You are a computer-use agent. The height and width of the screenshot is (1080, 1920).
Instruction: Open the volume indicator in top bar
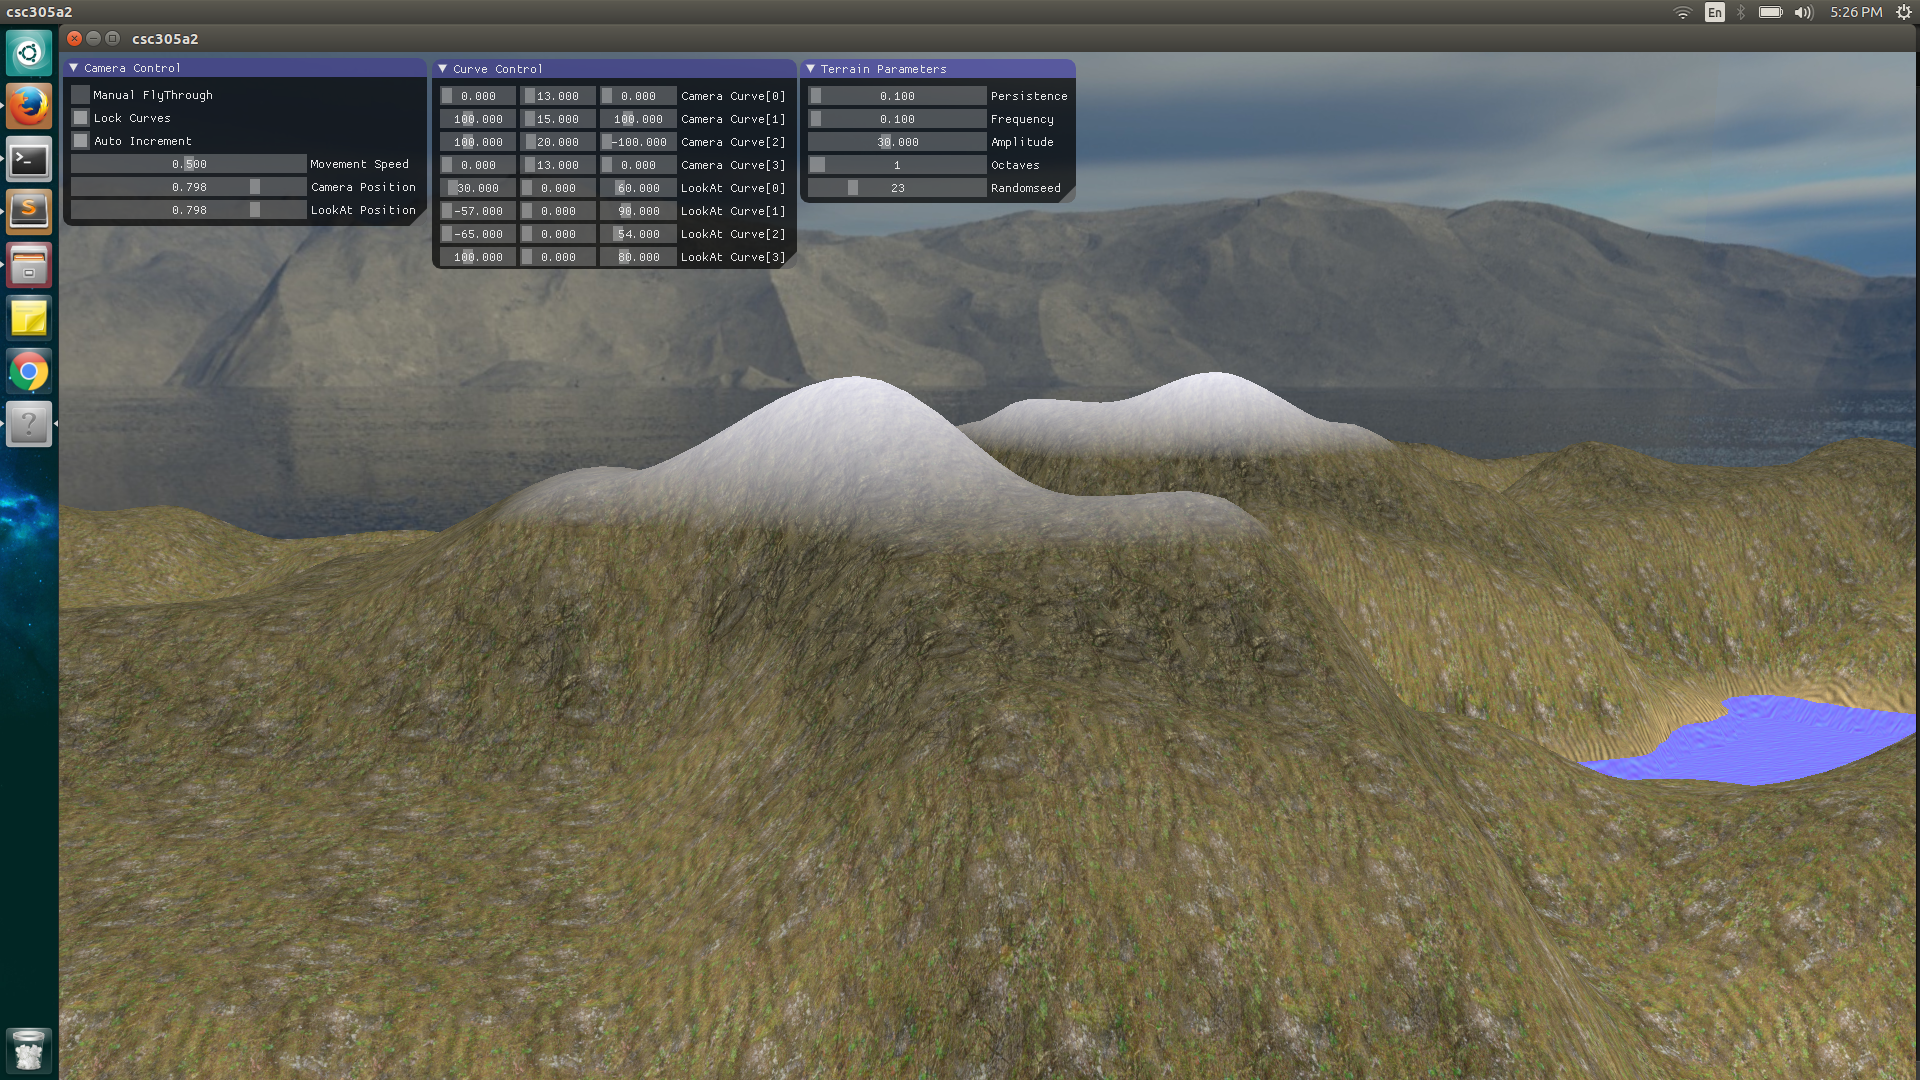(1803, 12)
